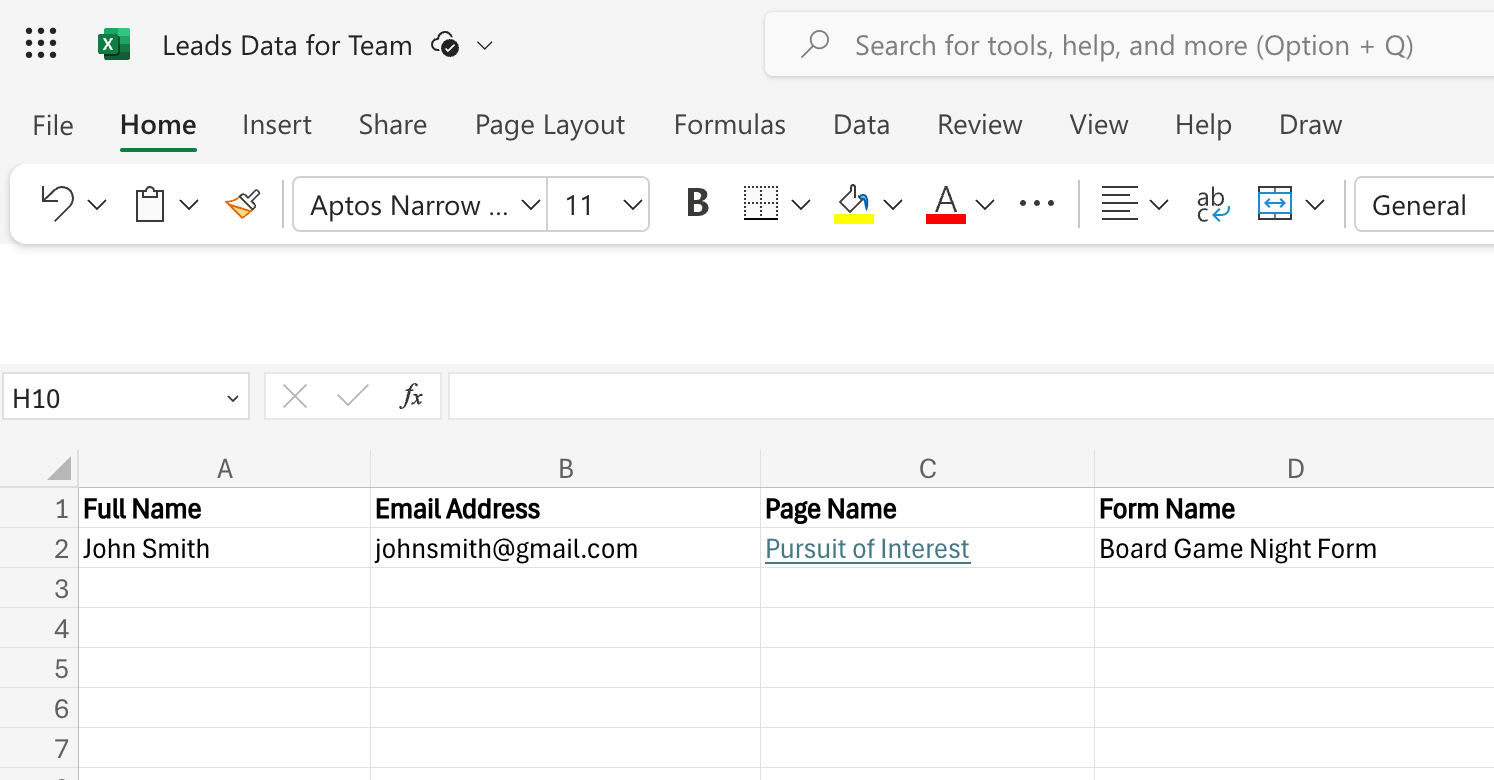This screenshot has height=780, width=1494.
Task: Apply the yellow fill color
Action: tap(853, 204)
